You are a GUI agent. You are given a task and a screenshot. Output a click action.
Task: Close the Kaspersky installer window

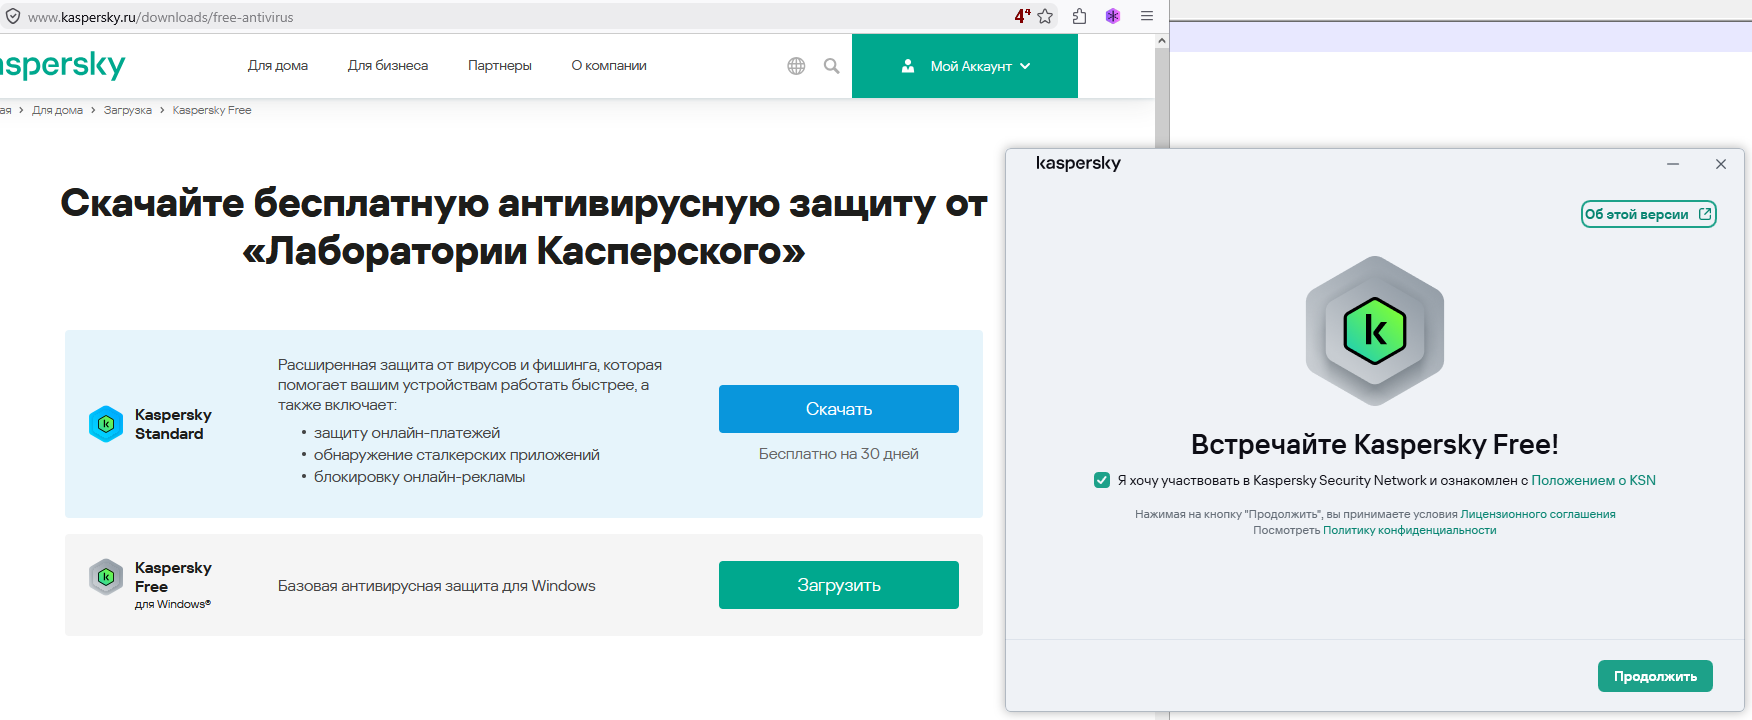point(1721,164)
